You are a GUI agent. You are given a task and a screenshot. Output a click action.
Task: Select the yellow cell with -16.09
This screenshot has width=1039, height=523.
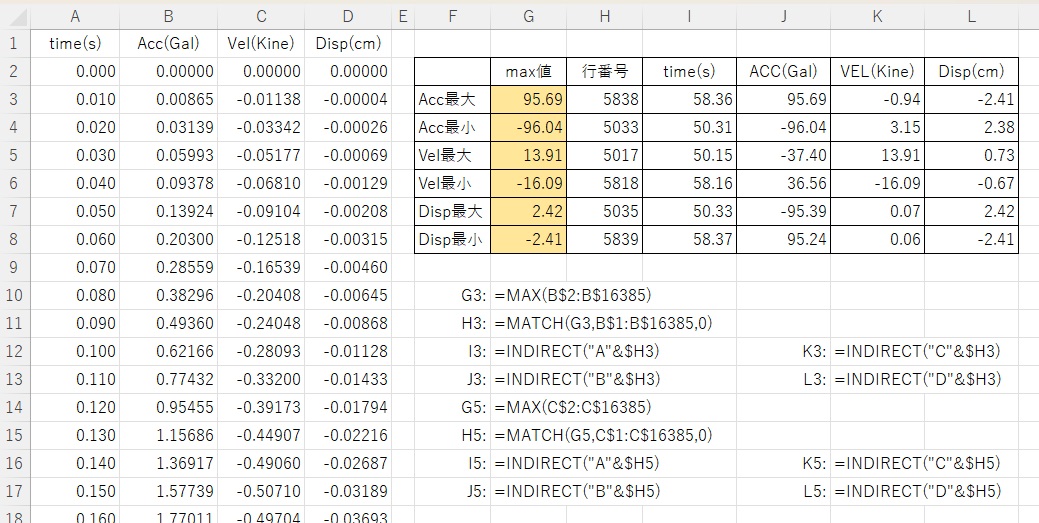click(x=528, y=184)
